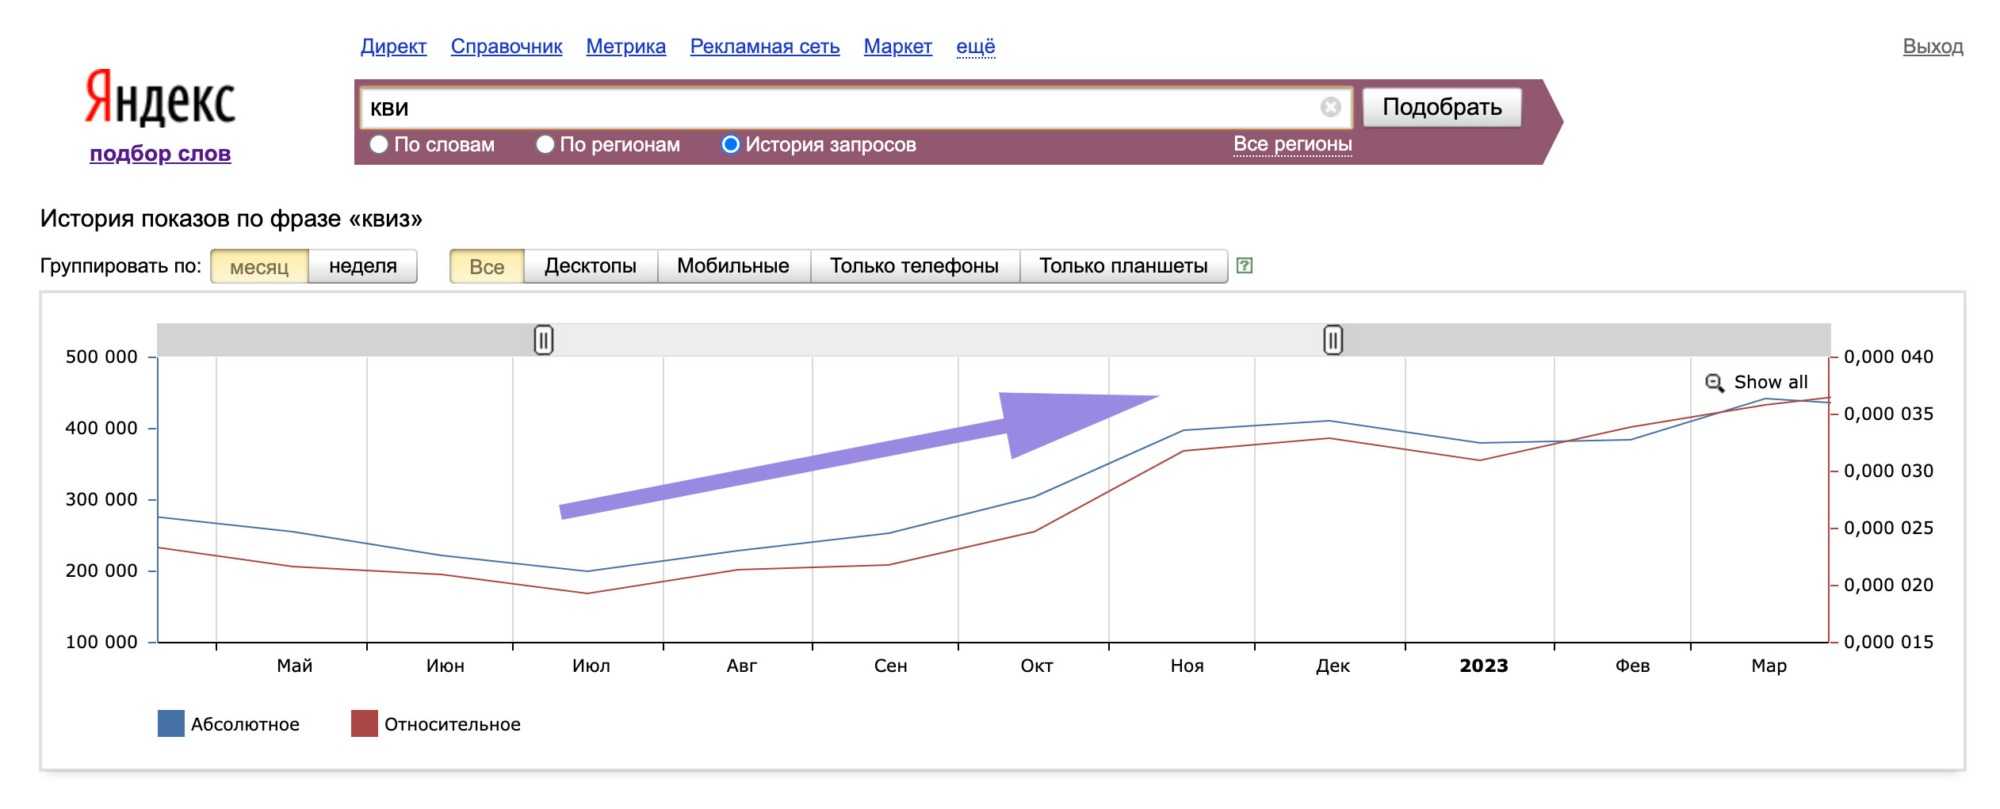The height and width of the screenshot is (809, 2000).
Task: Clear the search field with the X icon
Action: (x=1330, y=107)
